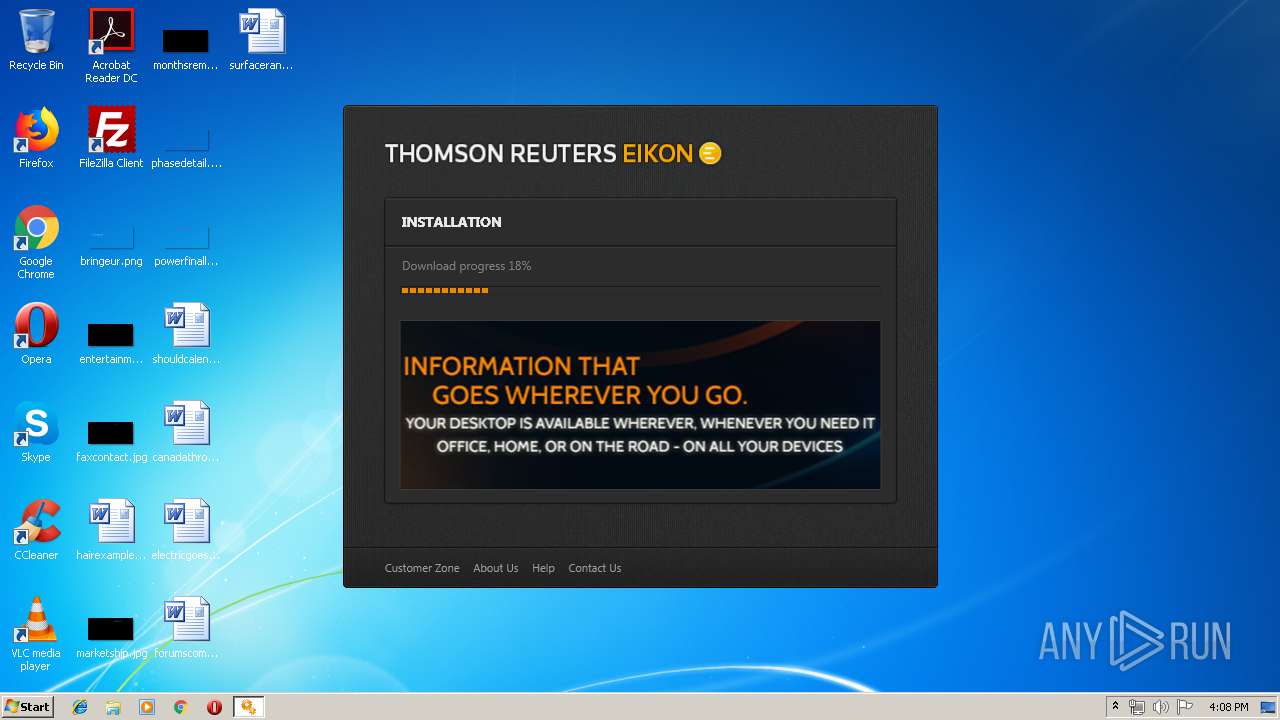Click the 'Download progress 18%' text
Image resolution: width=1280 pixels, height=720 pixels.
pyautogui.click(x=466, y=266)
